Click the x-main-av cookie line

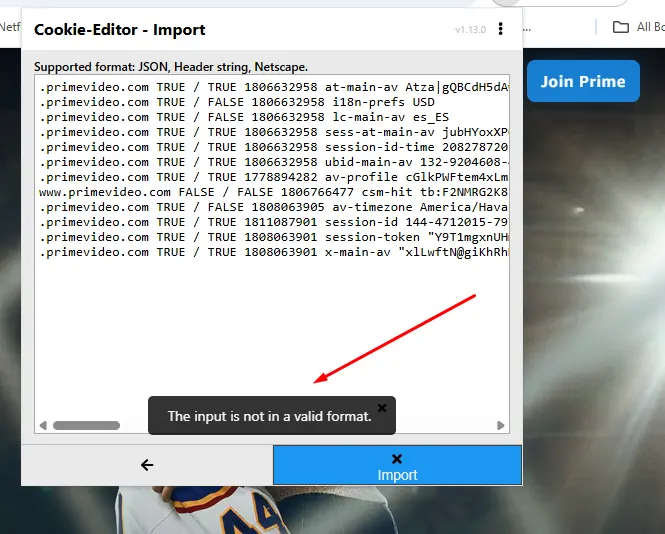tap(274, 252)
